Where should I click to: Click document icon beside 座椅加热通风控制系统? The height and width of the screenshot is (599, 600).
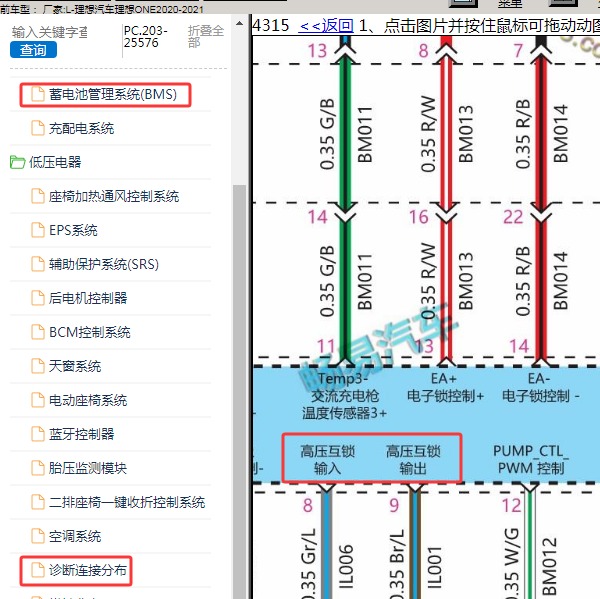point(38,196)
